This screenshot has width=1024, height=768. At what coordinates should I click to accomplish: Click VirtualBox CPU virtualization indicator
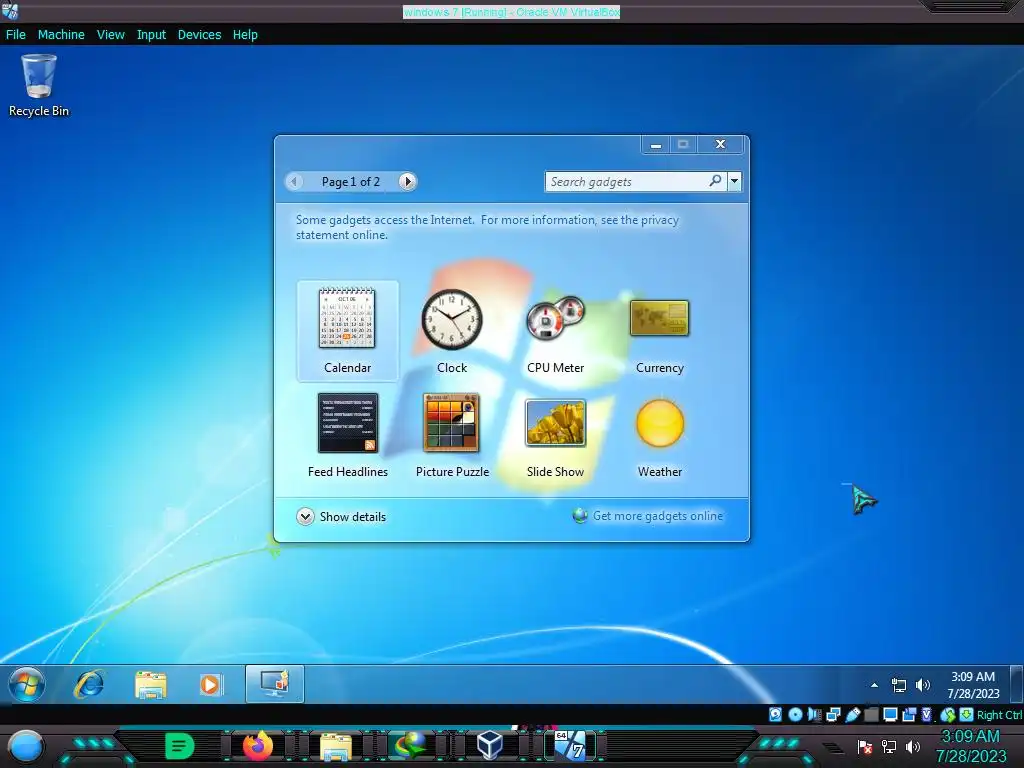tap(927, 714)
